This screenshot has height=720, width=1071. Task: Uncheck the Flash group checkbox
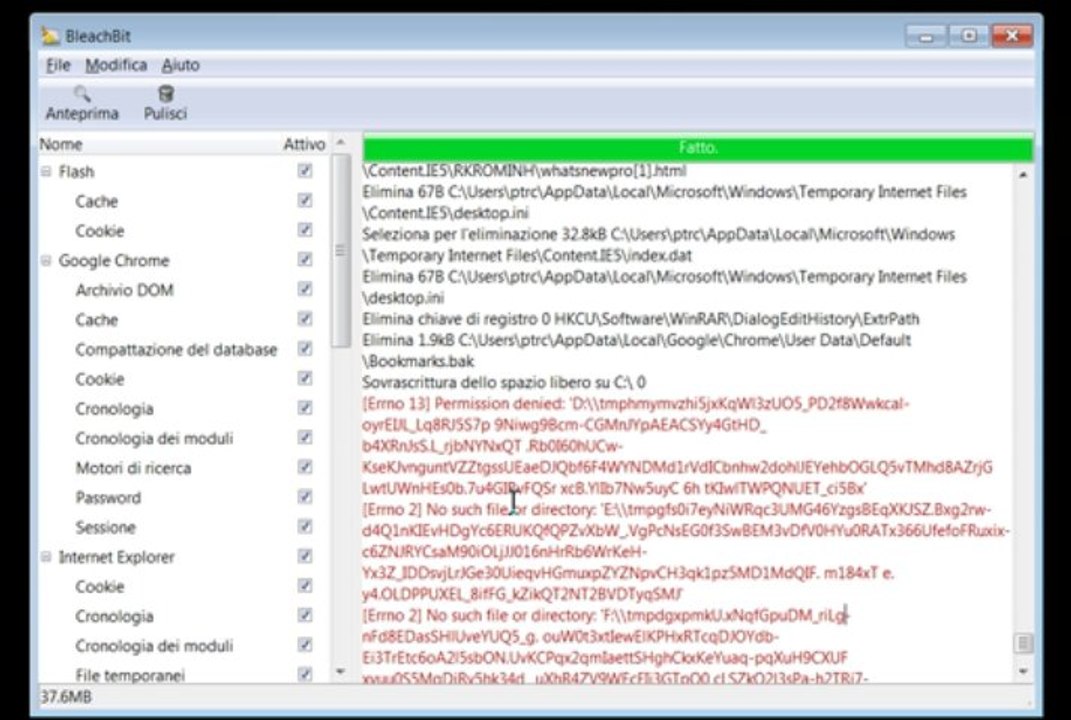[305, 171]
